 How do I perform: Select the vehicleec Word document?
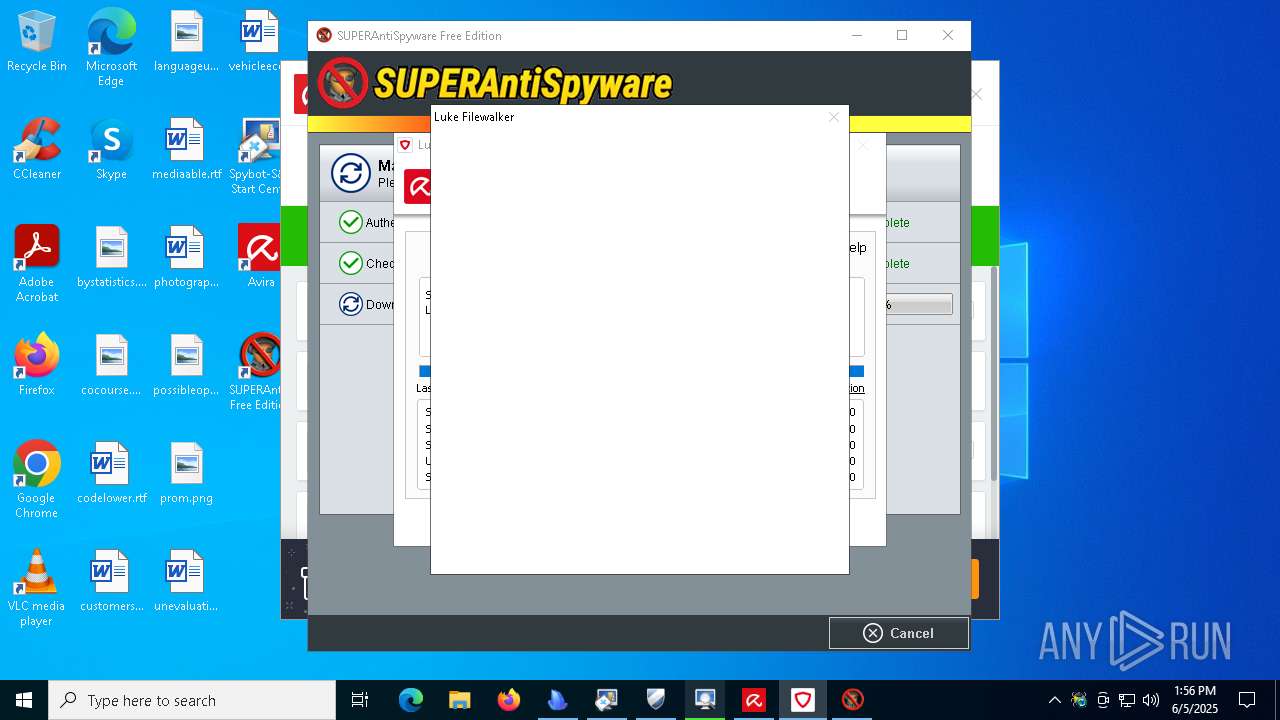257,42
